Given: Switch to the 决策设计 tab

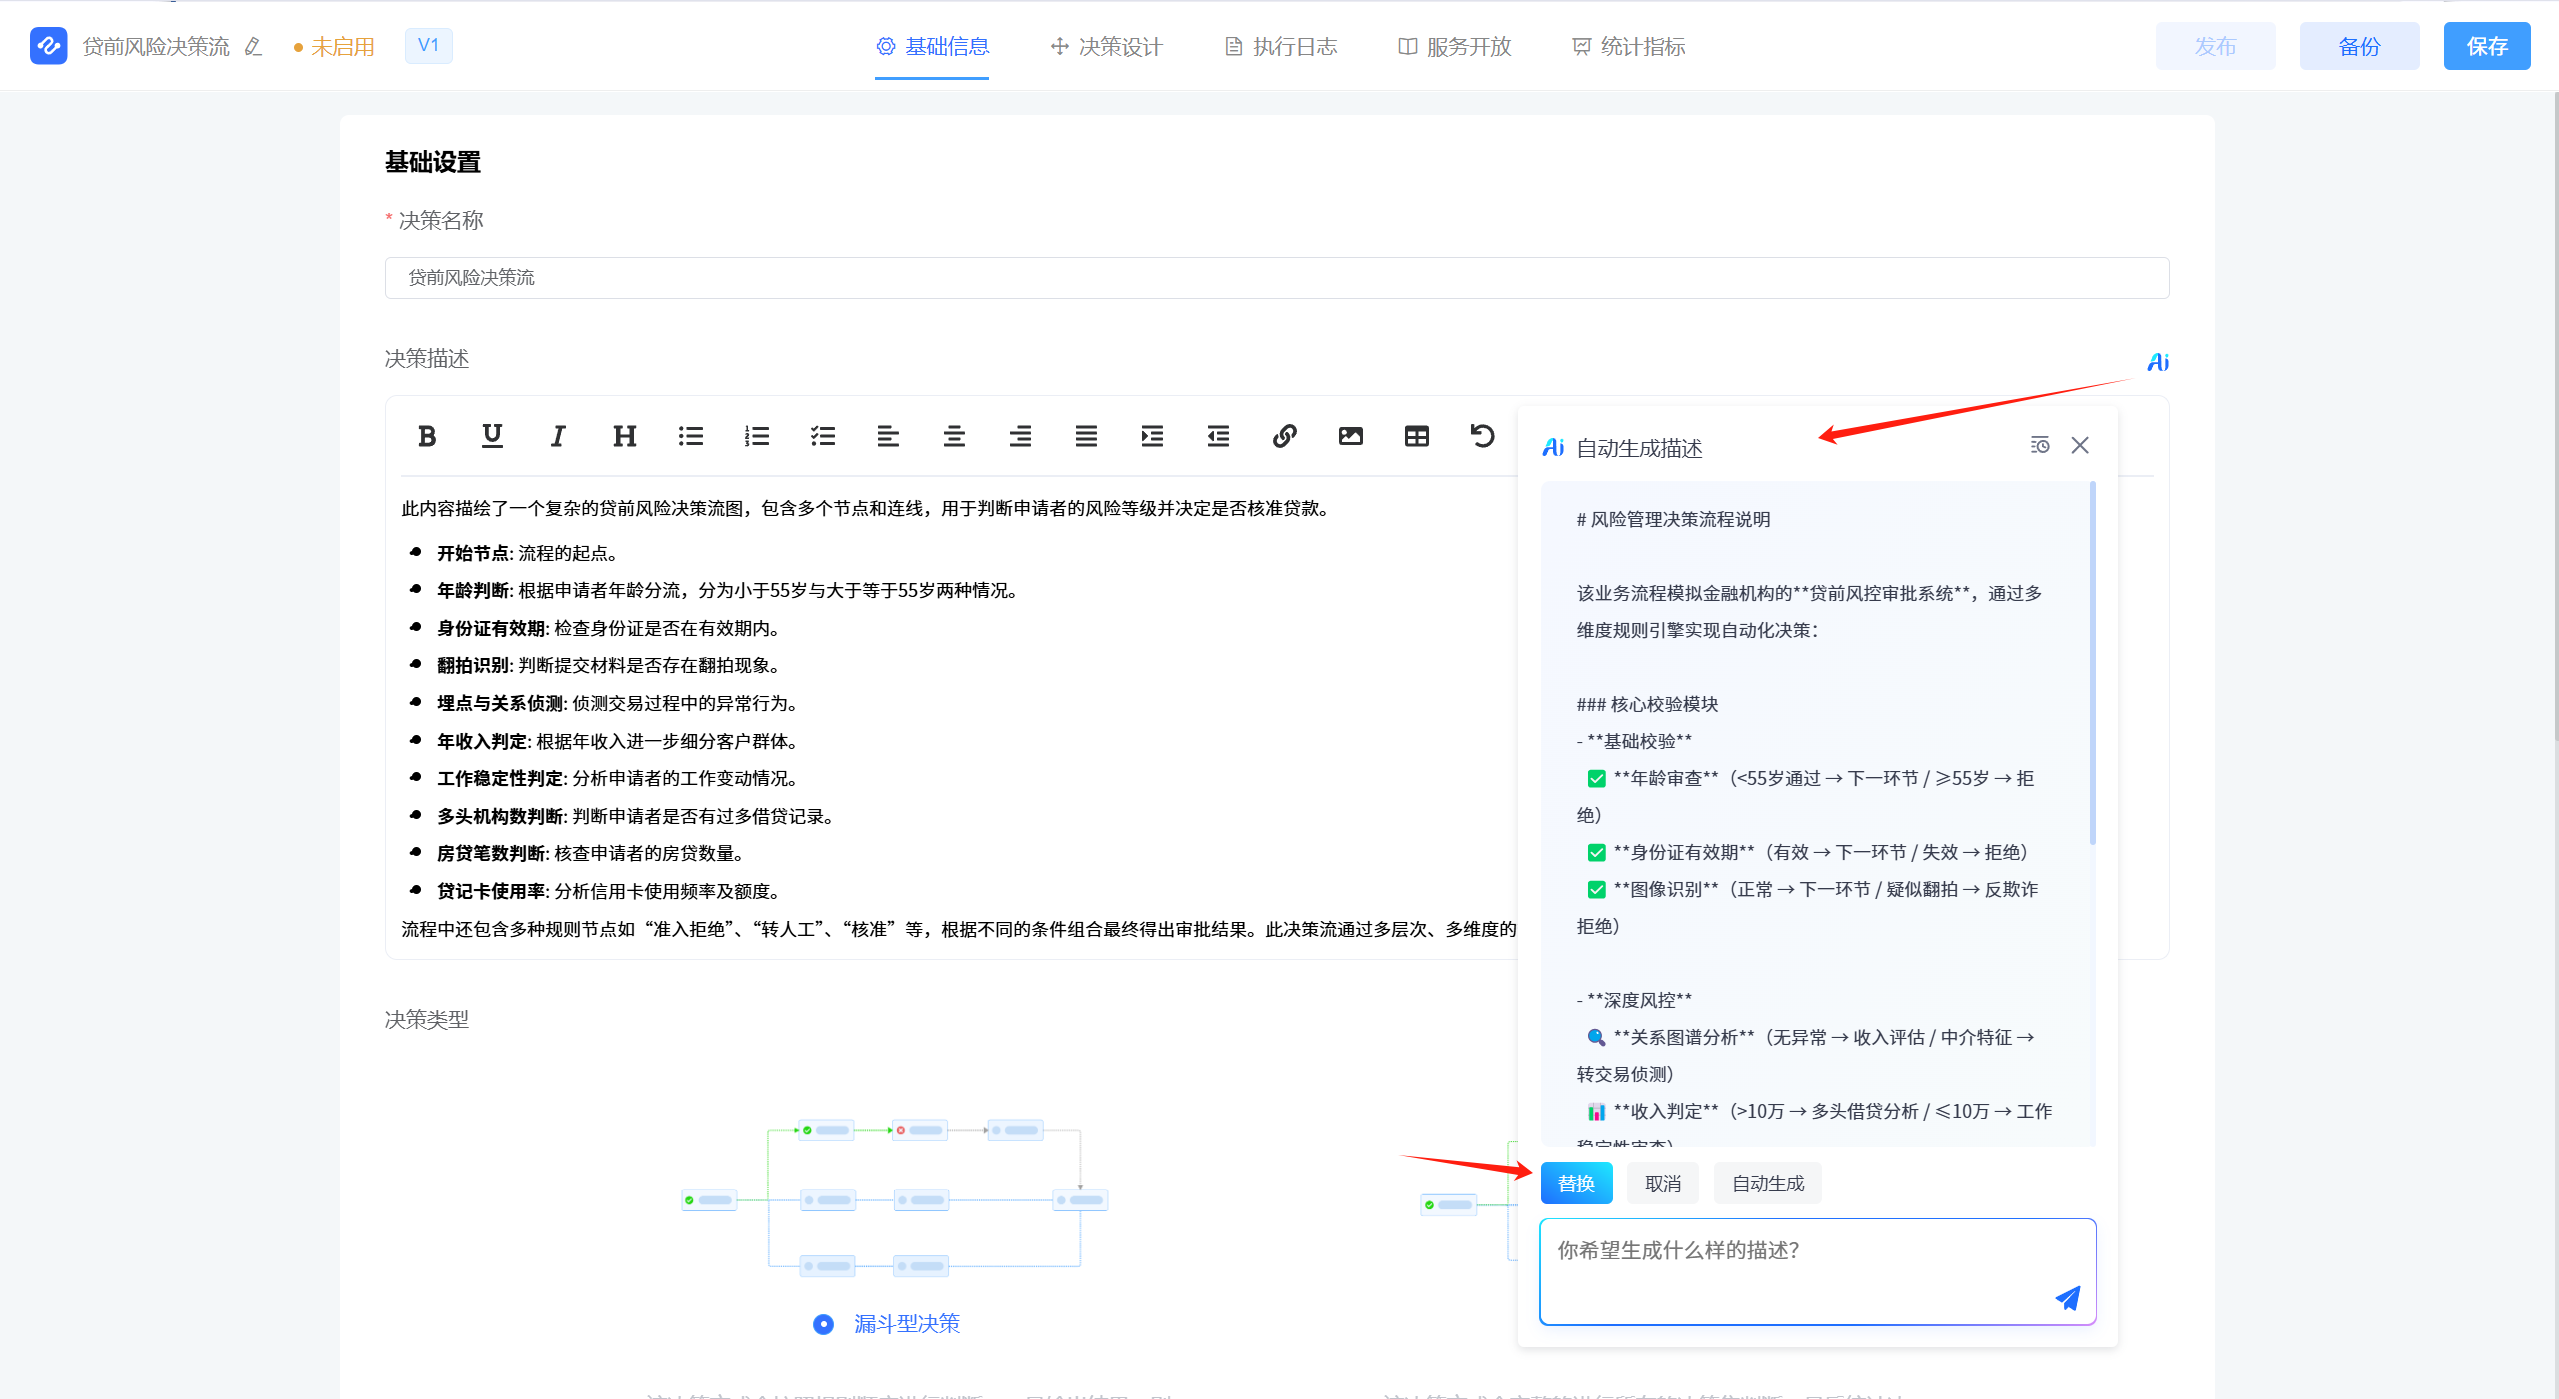Looking at the screenshot, I should coord(1104,46).
